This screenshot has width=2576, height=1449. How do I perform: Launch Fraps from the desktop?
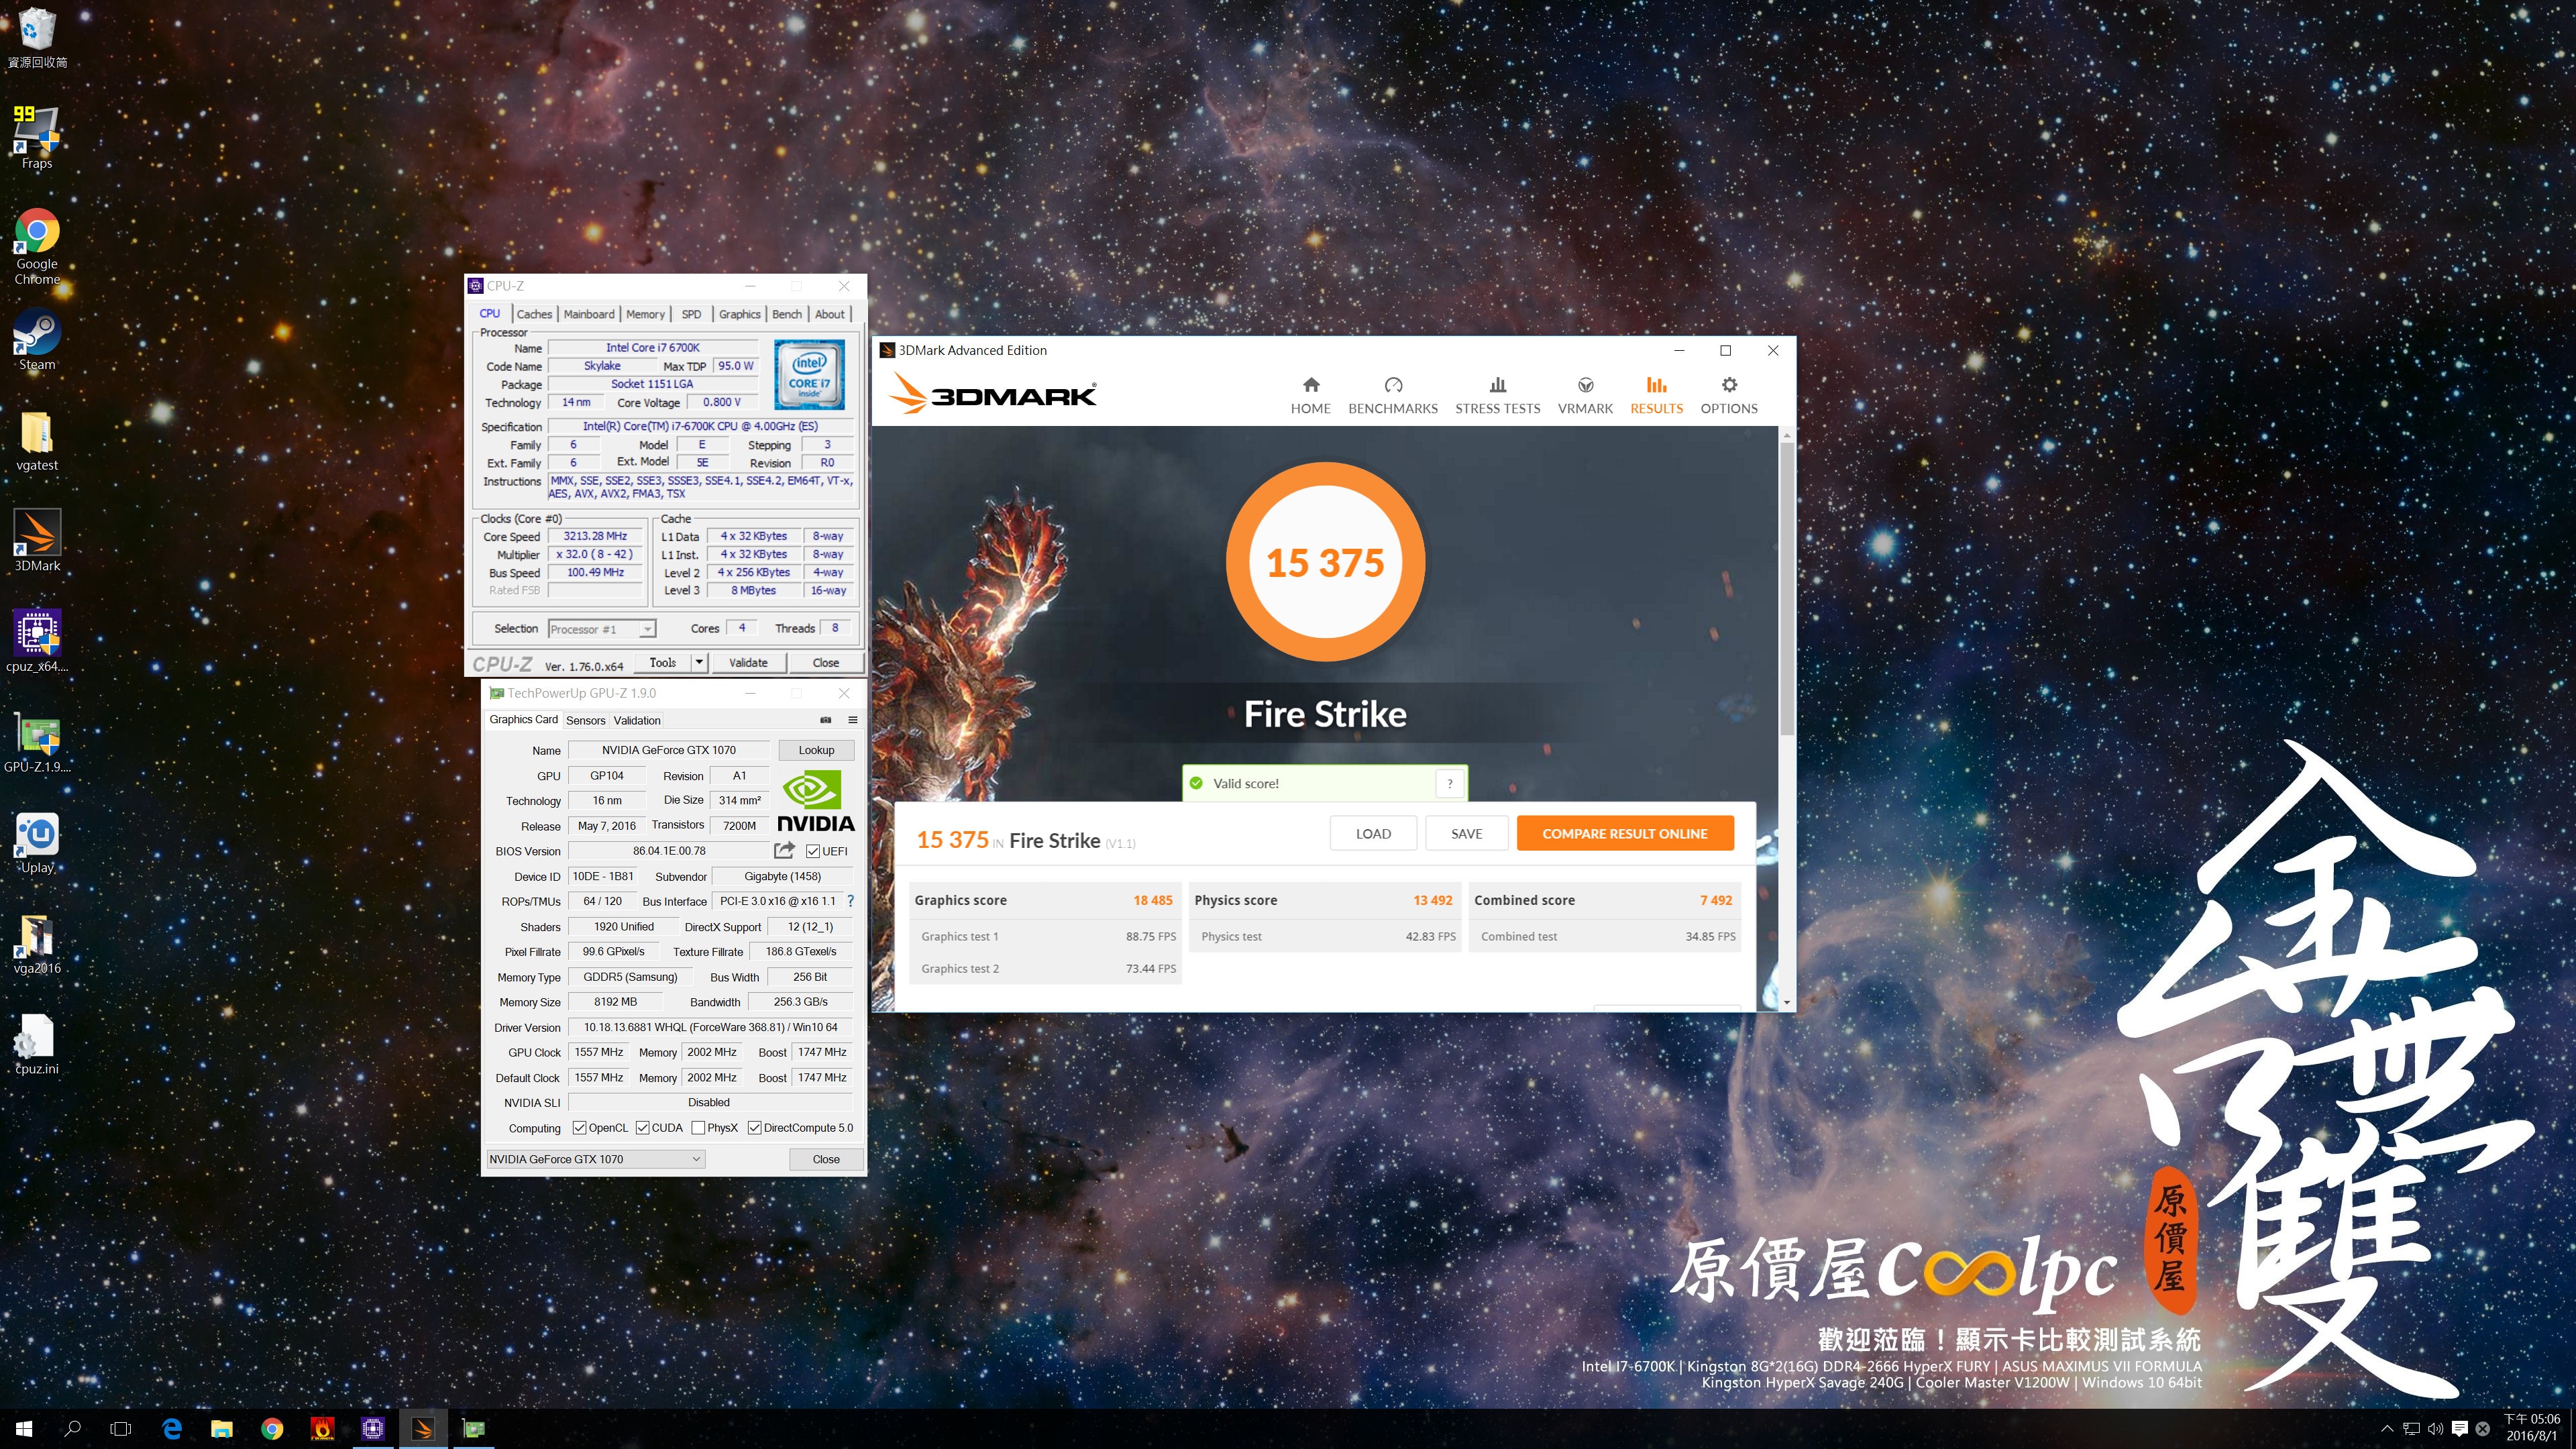[37, 136]
